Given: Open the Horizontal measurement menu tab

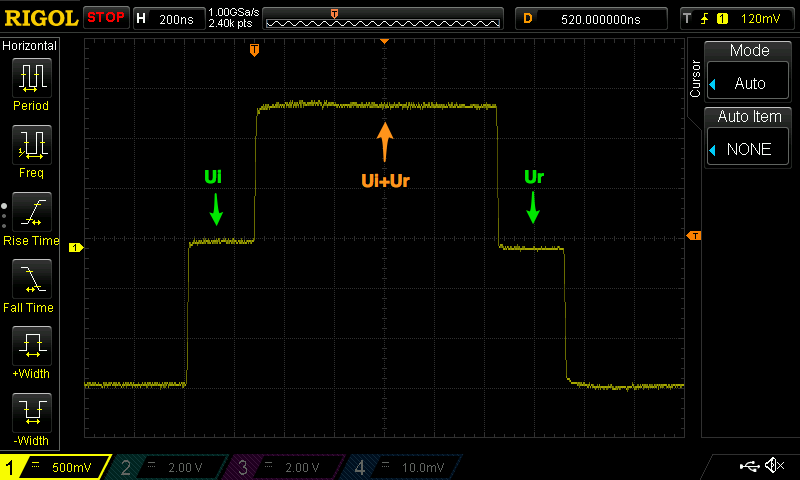Looking at the screenshot, I should point(30,46).
